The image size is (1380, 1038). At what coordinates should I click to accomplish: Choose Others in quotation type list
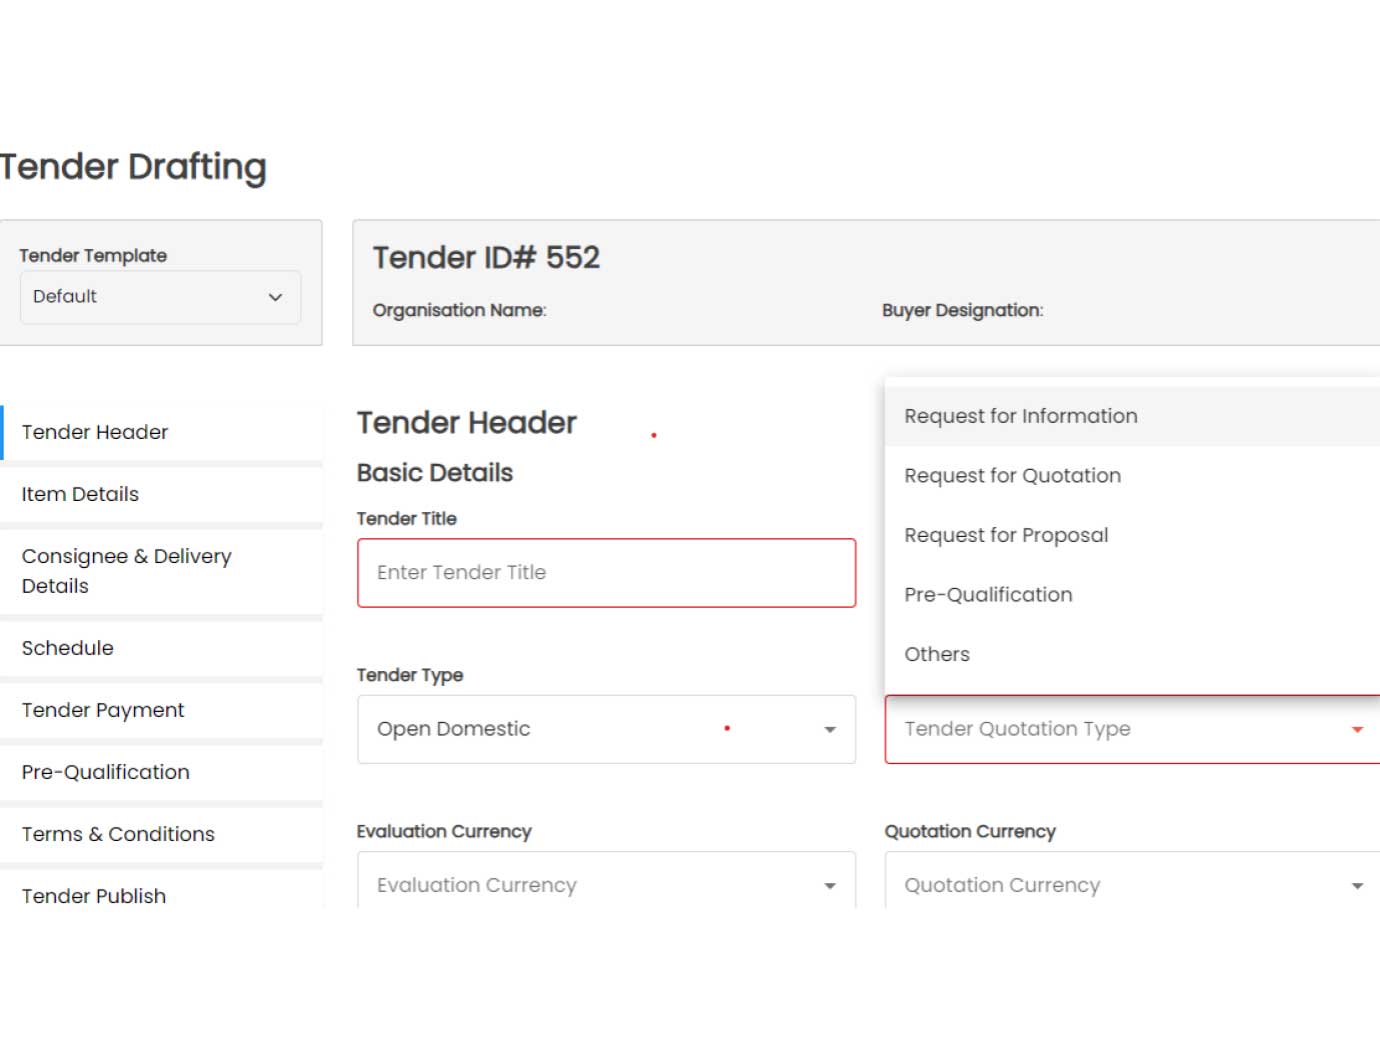tap(937, 654)
